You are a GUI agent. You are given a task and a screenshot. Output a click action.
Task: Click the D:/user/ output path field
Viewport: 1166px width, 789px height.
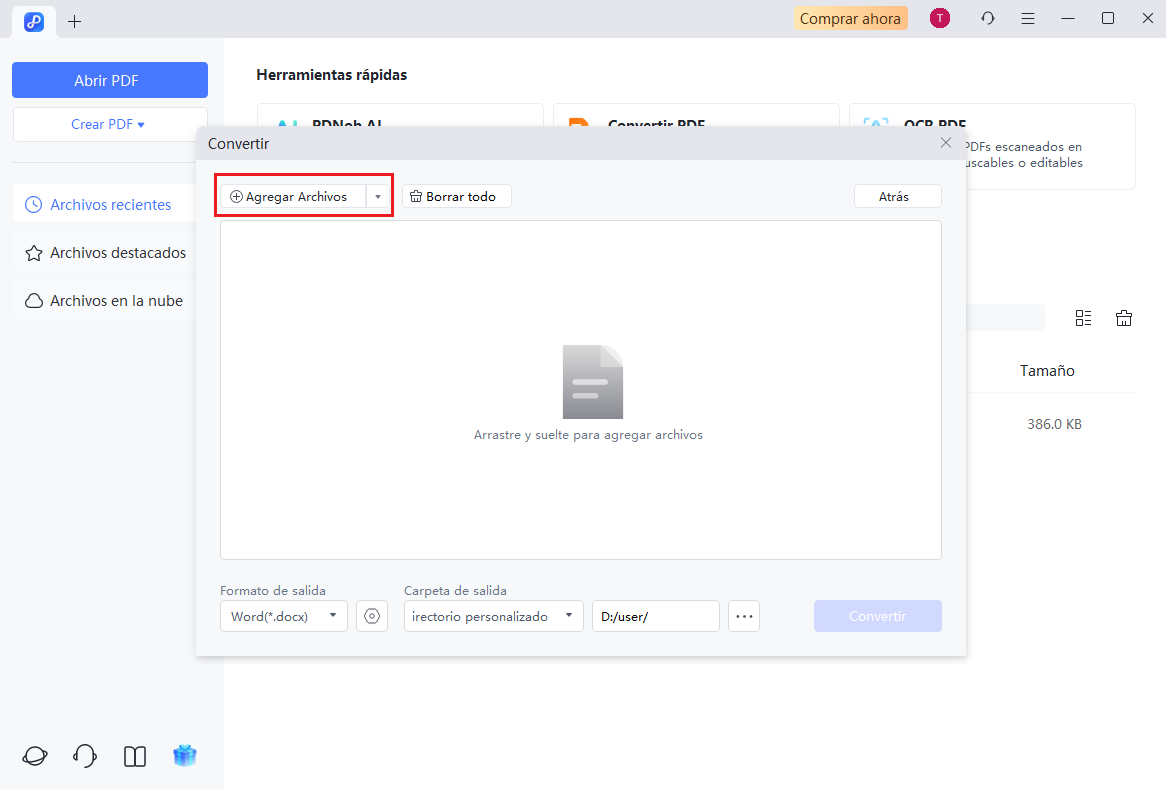655,616
